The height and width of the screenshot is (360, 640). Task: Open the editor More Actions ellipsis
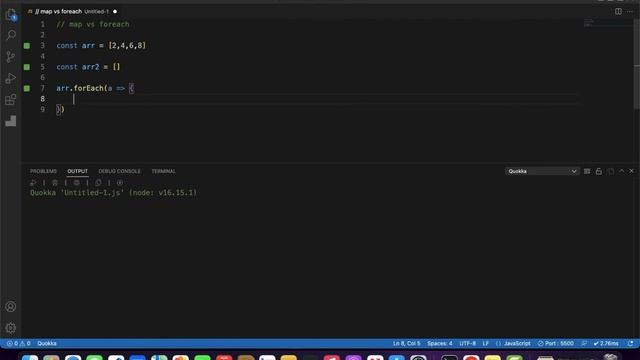[630, 11]
